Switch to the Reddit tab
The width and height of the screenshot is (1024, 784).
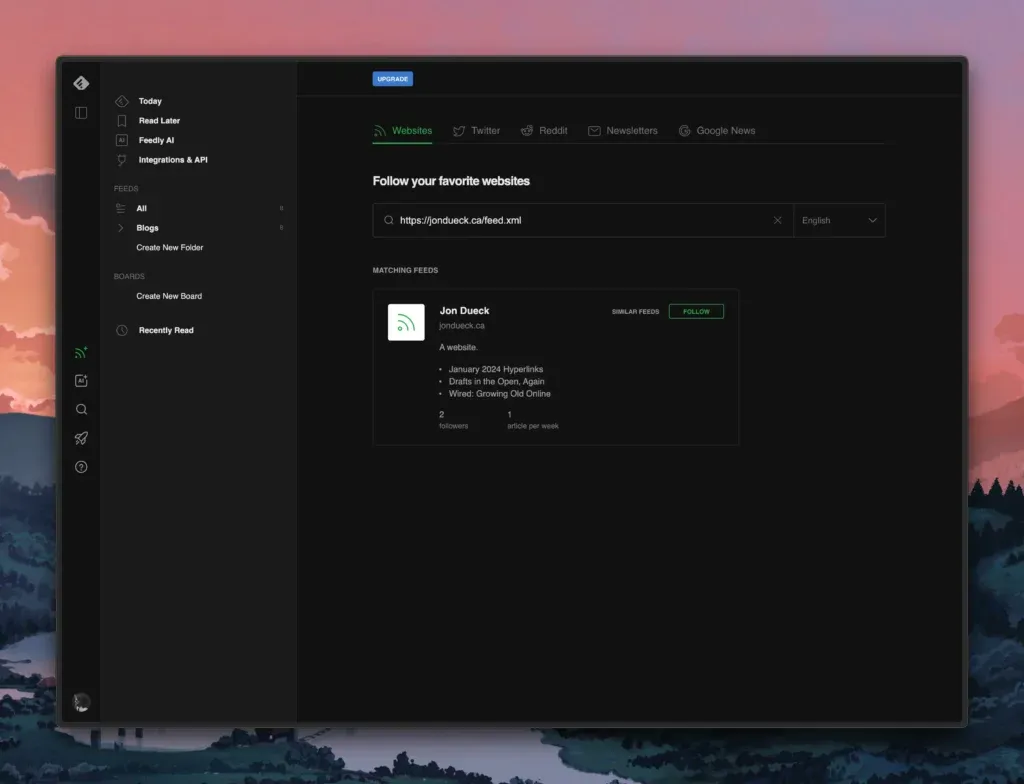point(543,131)
